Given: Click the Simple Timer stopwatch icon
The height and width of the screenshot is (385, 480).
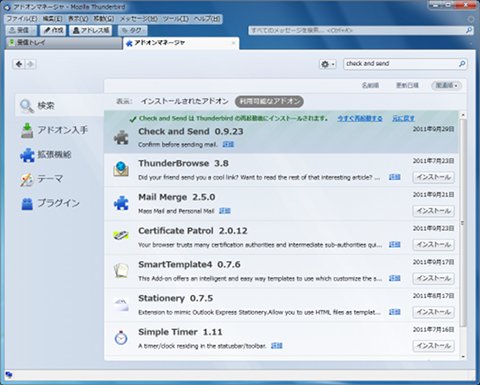Looking at the screenshot, I should [x=121, y=337].
